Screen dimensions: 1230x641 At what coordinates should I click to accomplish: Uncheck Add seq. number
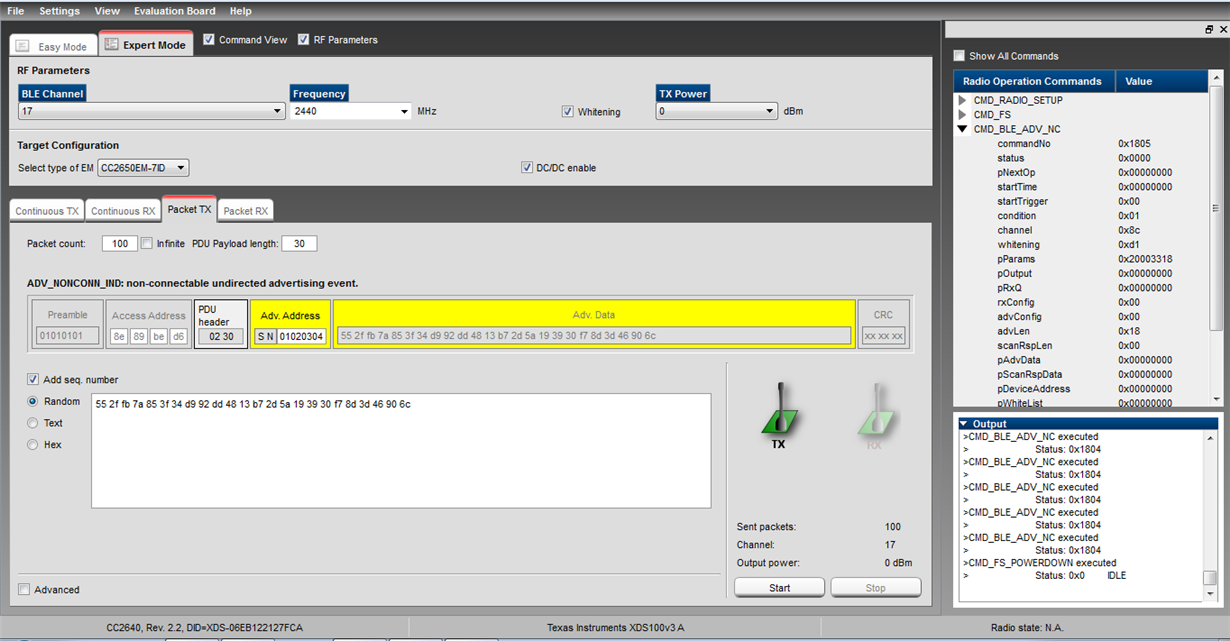pos(34,379)
